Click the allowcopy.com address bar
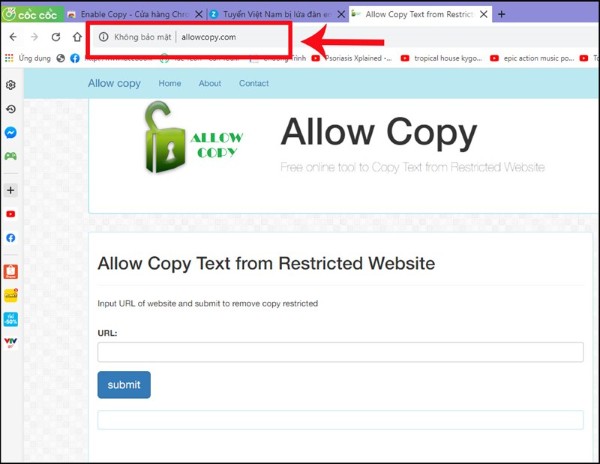This screenshot has height=464, width=600. pyautogui.click(x=209, y=37)
